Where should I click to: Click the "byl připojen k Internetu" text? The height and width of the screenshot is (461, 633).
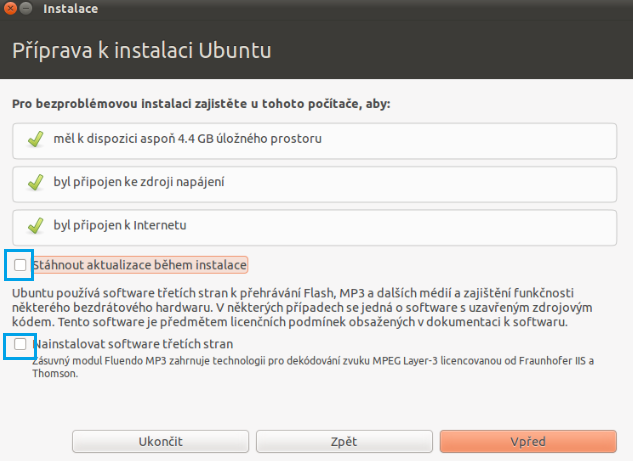point(120,225)
